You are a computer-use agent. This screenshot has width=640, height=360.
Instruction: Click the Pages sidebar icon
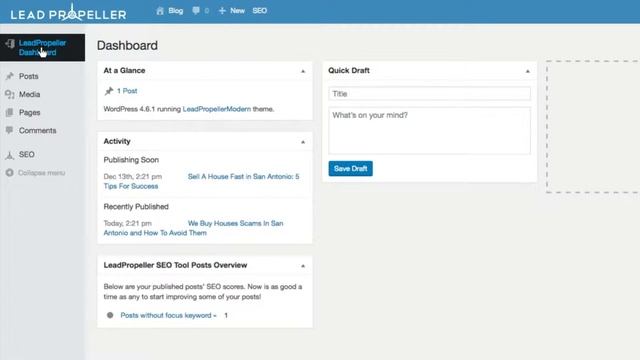click(10, 112)
